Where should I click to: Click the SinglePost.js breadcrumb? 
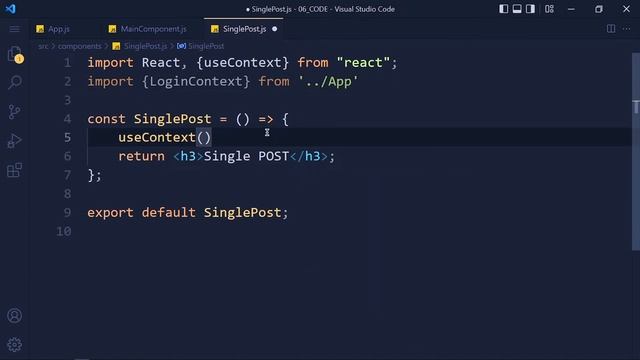click(146, 46)
